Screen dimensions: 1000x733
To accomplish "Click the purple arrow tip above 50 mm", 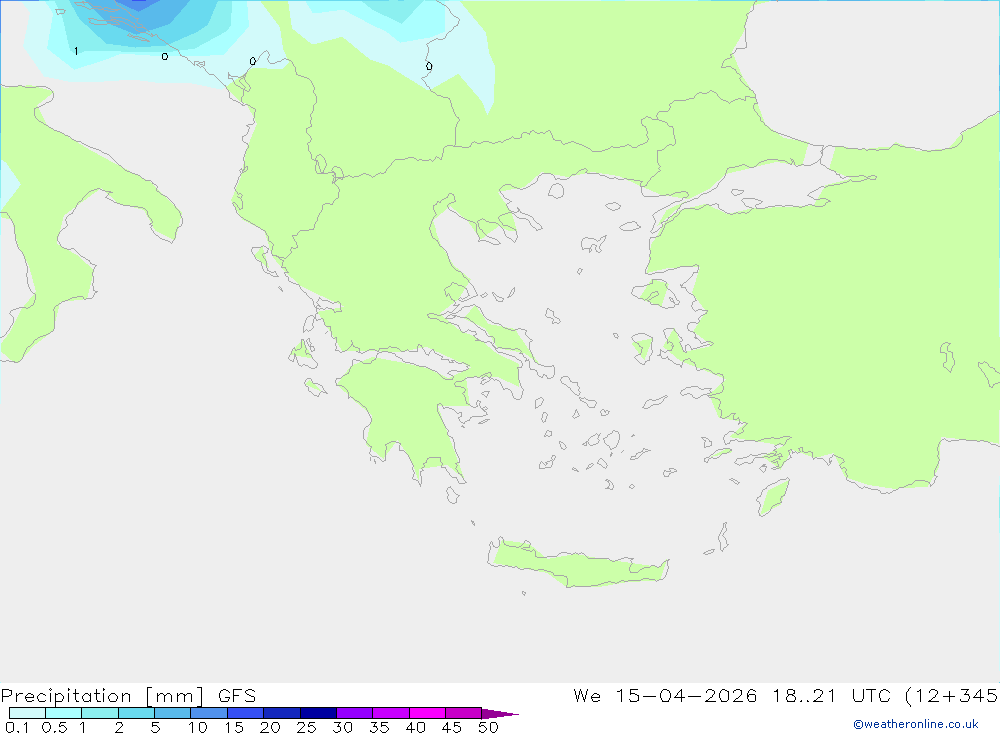I will 499,714.
